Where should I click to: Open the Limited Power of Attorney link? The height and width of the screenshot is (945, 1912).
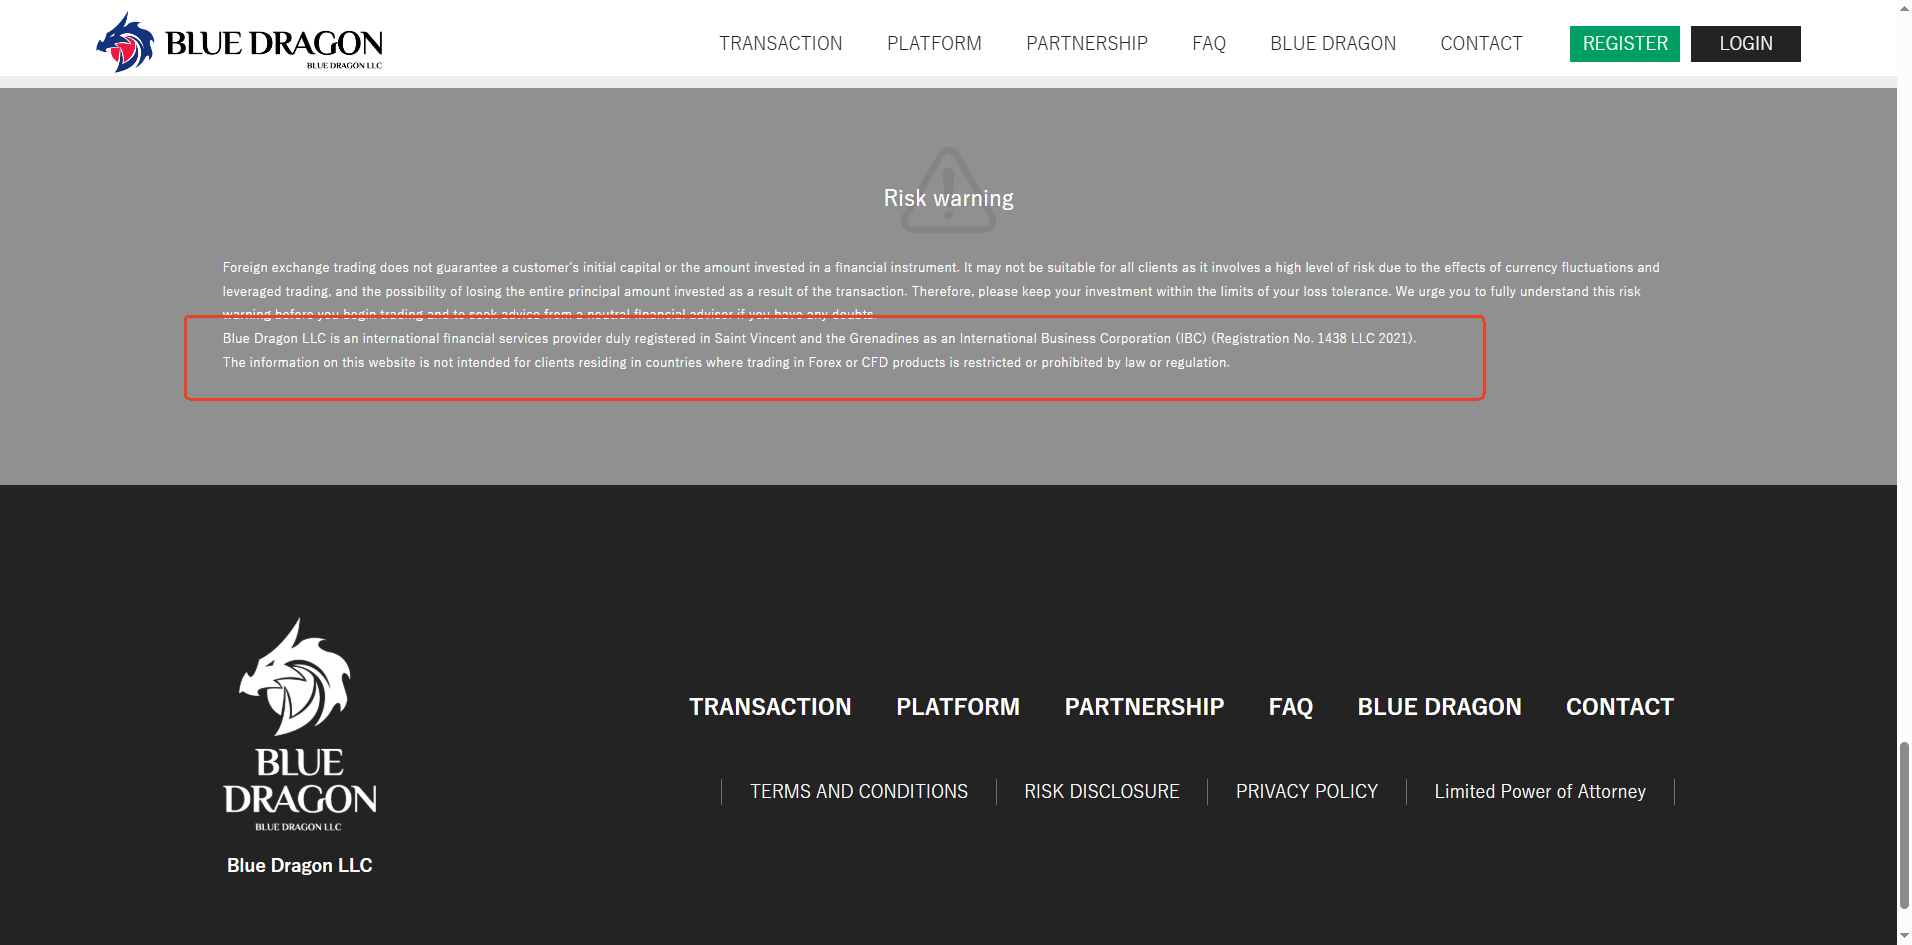coord(1540,792)
